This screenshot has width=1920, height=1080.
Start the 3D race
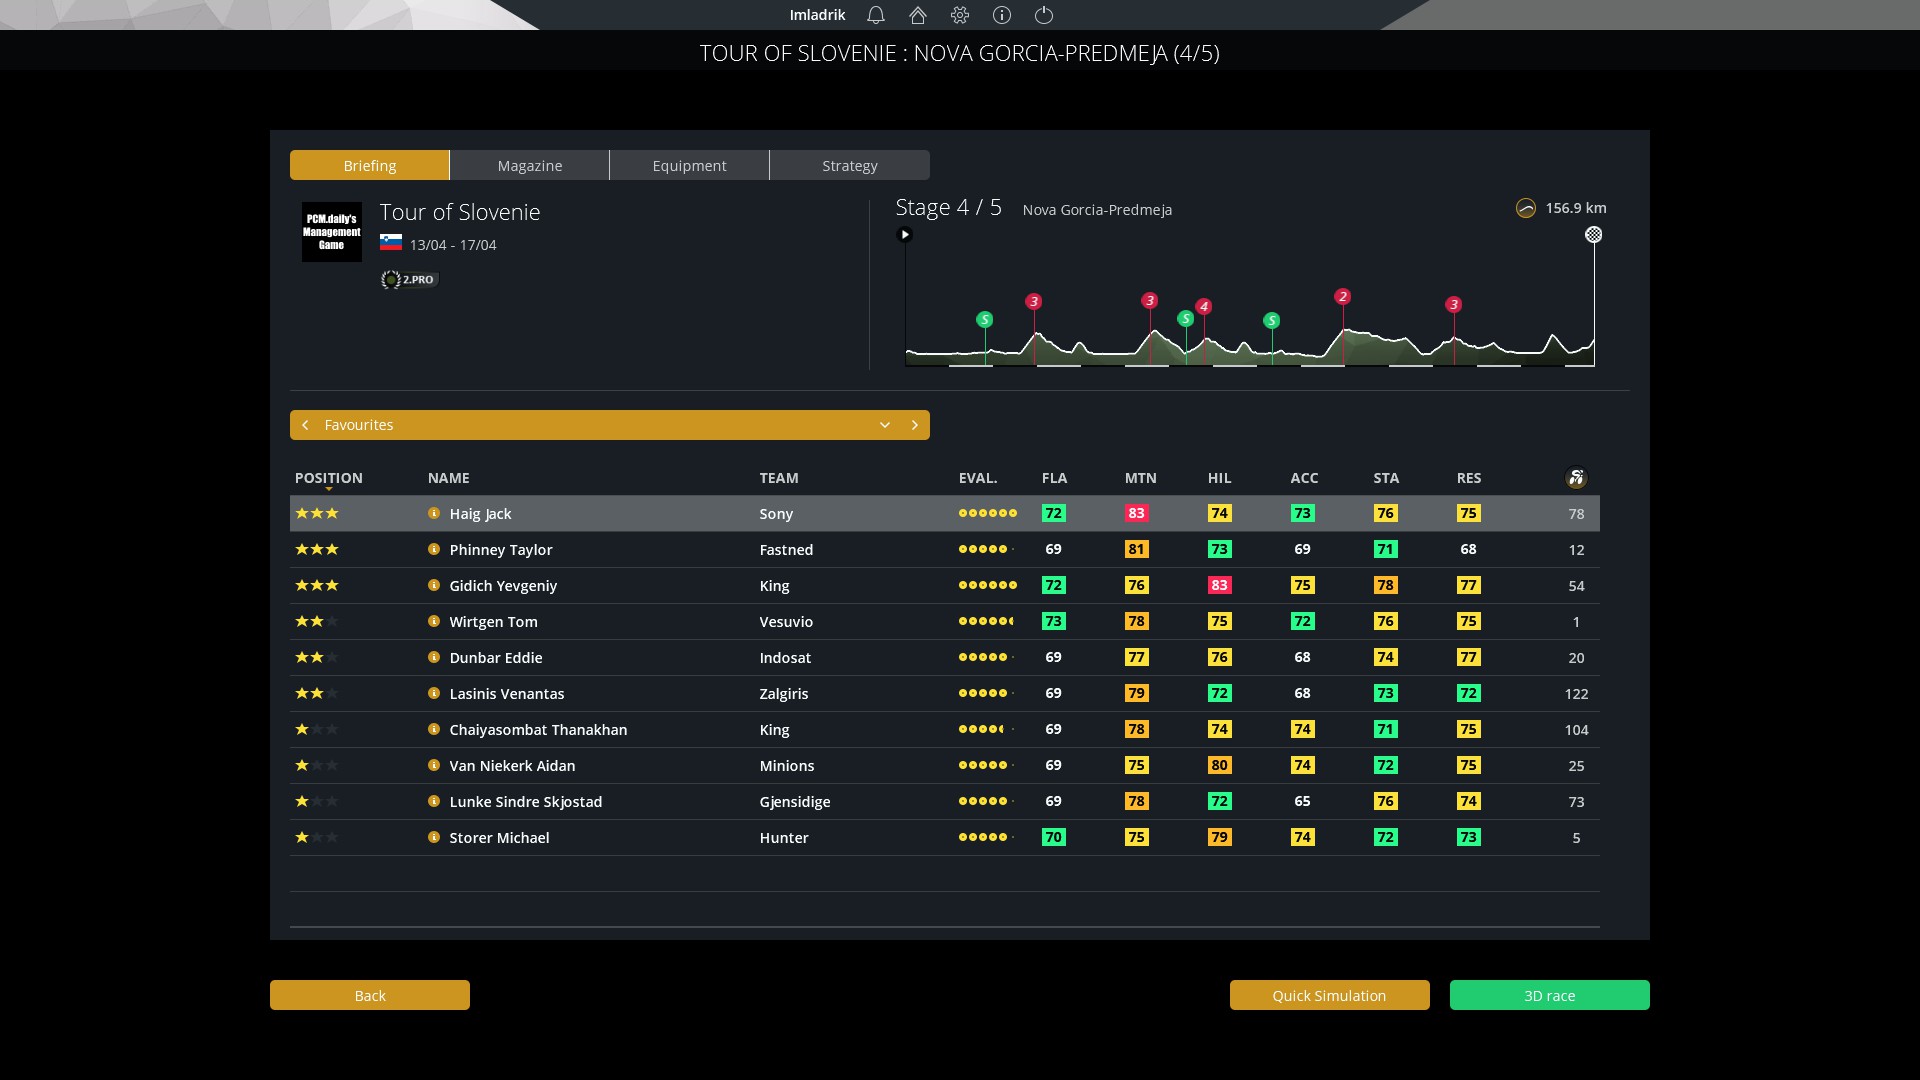(1549, 995)
